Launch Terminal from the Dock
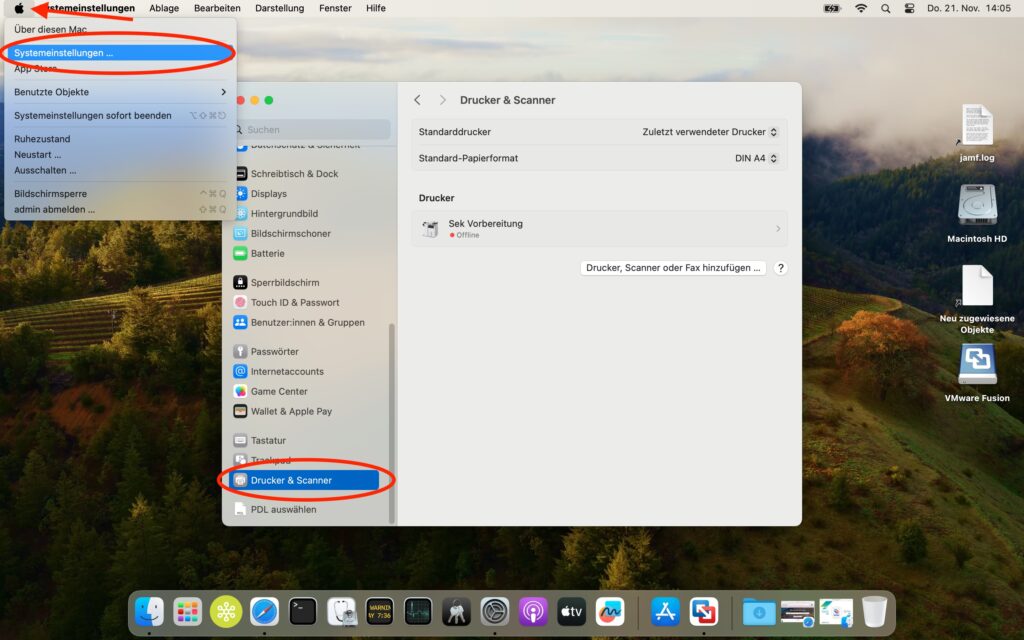Image resolution: width=1024 pixels, height=640 pixels. click(303, 611)
